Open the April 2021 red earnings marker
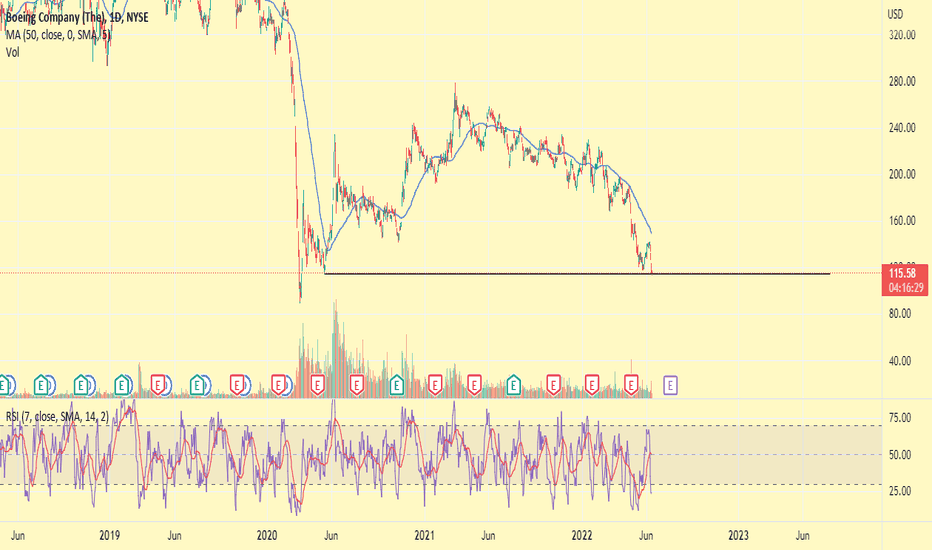 coord(474,385)
